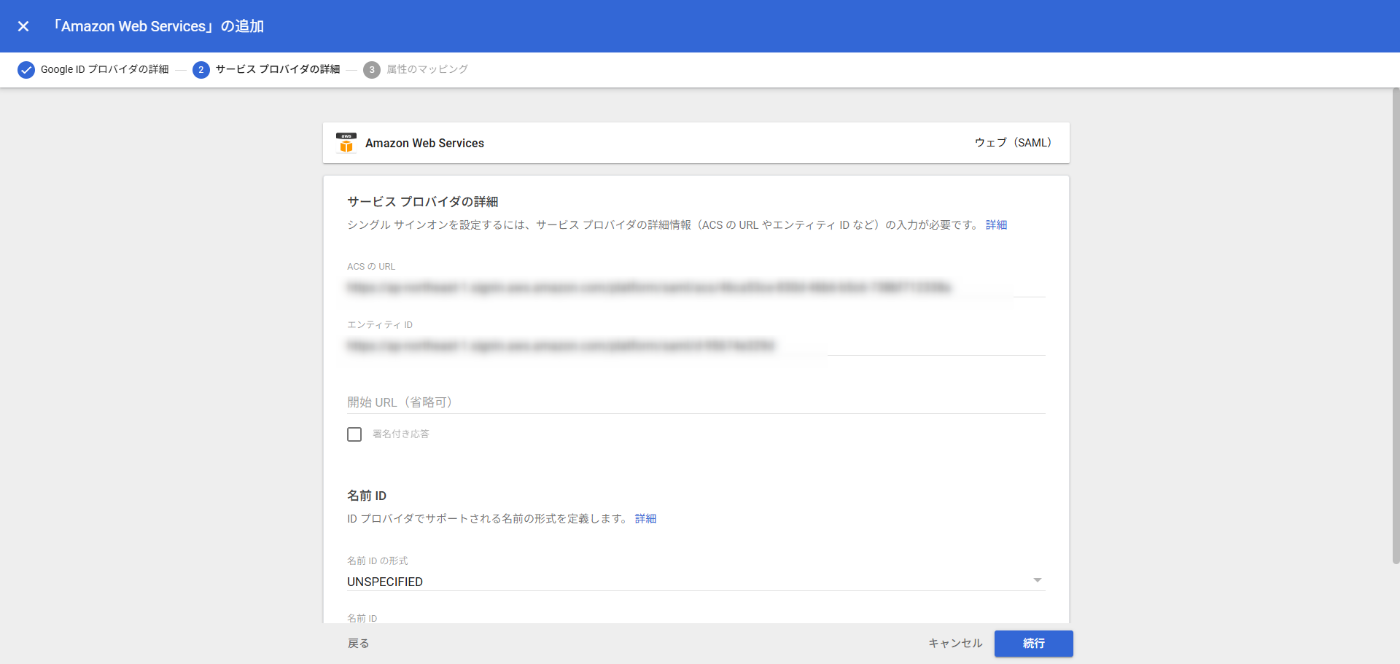The width and height of the screenshot is (1400, 664).
Task: Click the サービス プロバイダの詳細 heading
Action: point(423,202)
